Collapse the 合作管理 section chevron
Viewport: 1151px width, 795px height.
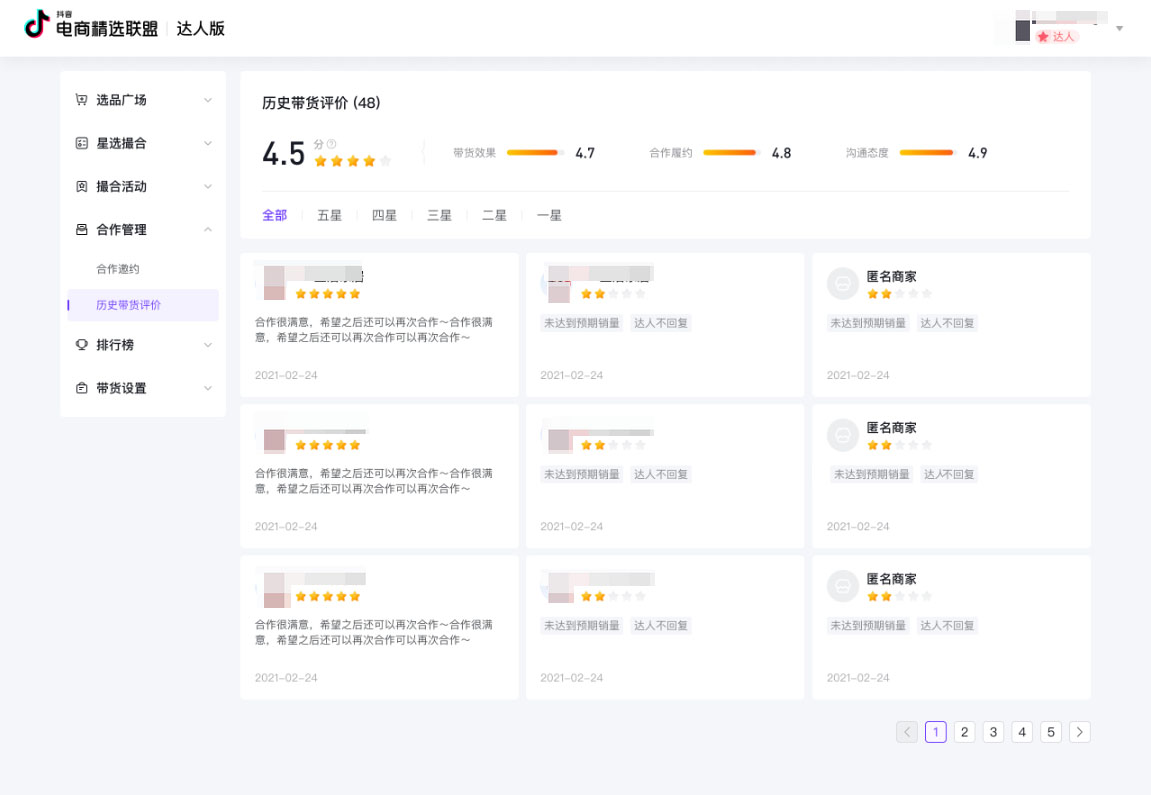(x=208, y=229)
